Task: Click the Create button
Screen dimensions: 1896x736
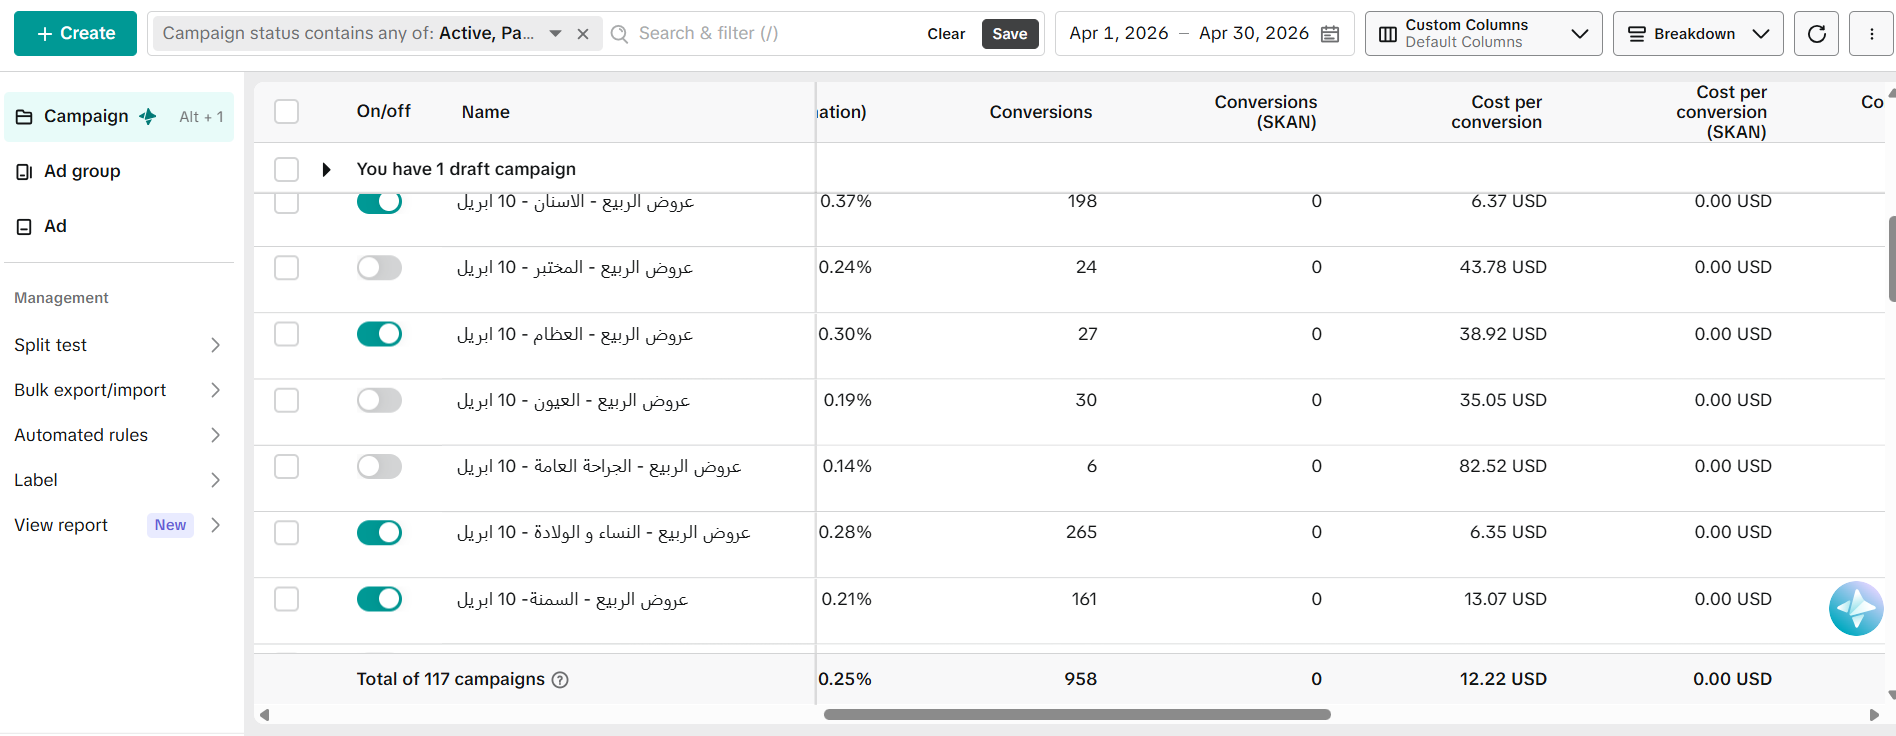Action: pos(75,33)
